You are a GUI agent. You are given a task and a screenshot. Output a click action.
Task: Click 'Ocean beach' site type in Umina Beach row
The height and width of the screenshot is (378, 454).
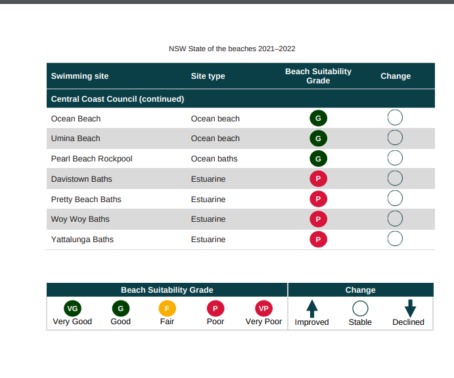[215, 138]
